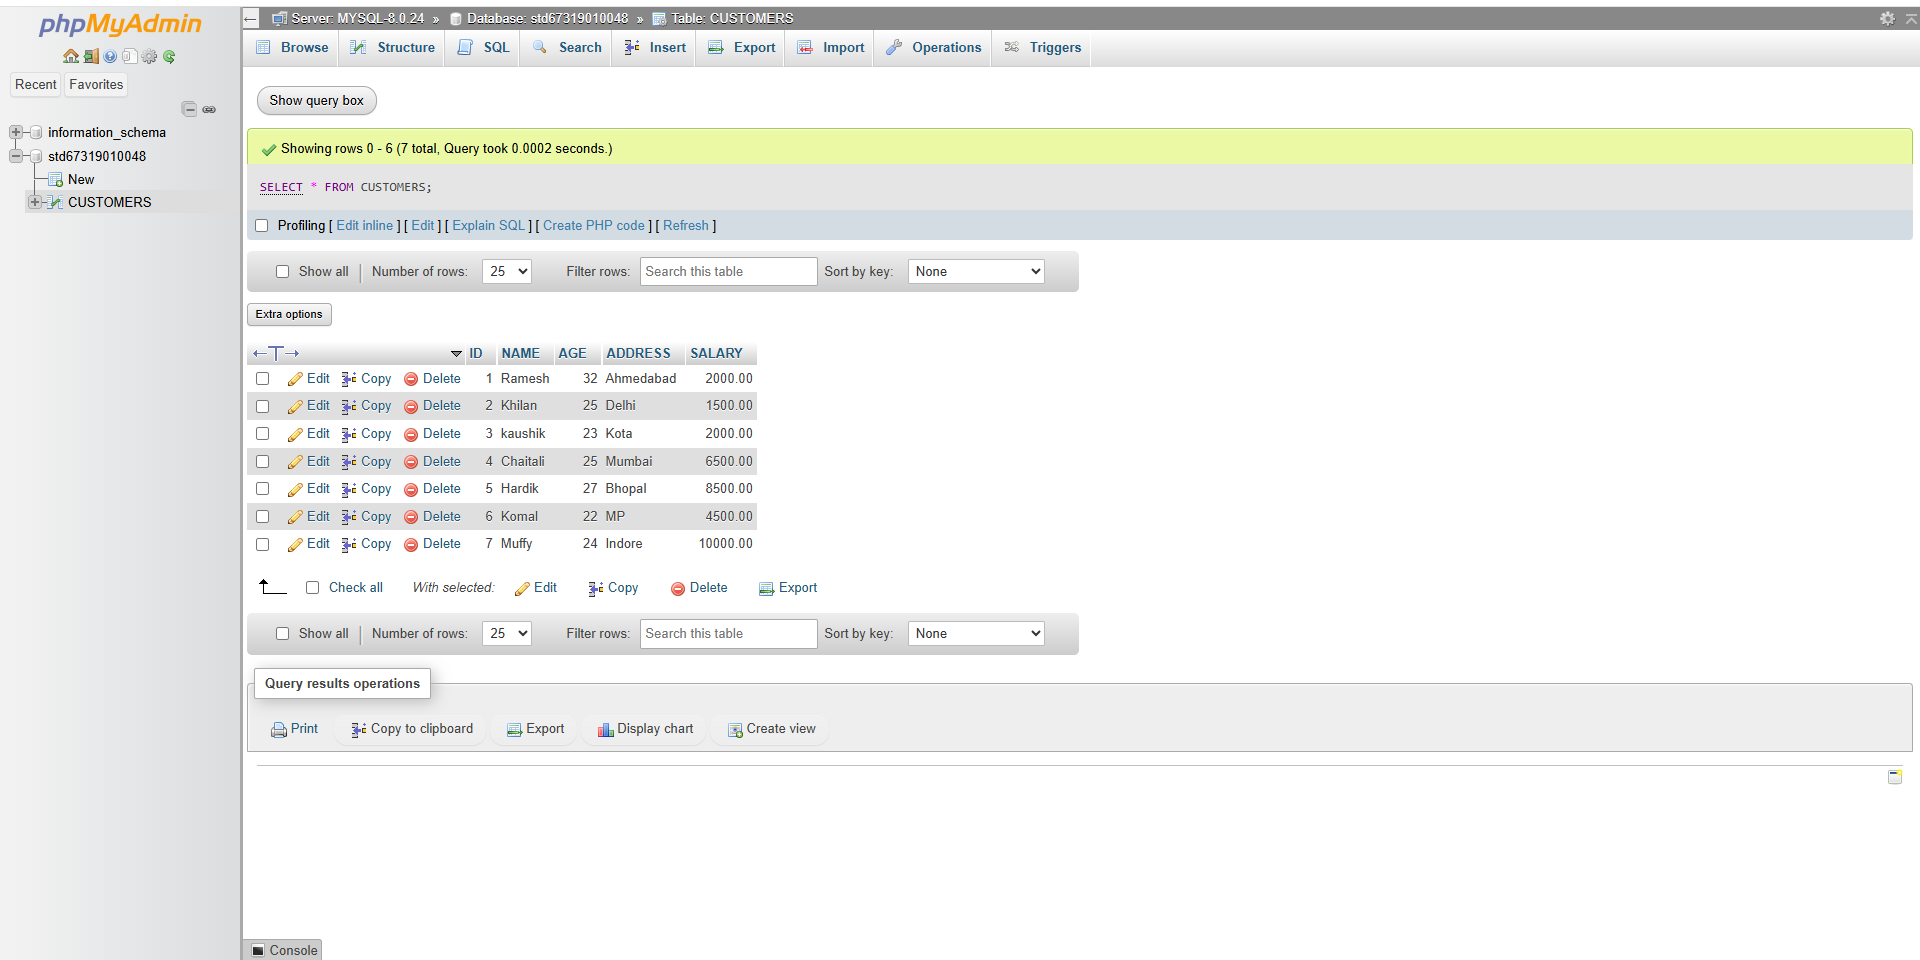
Task: Tick the checkbox for the Khilan row
Action: coord(262,406)
